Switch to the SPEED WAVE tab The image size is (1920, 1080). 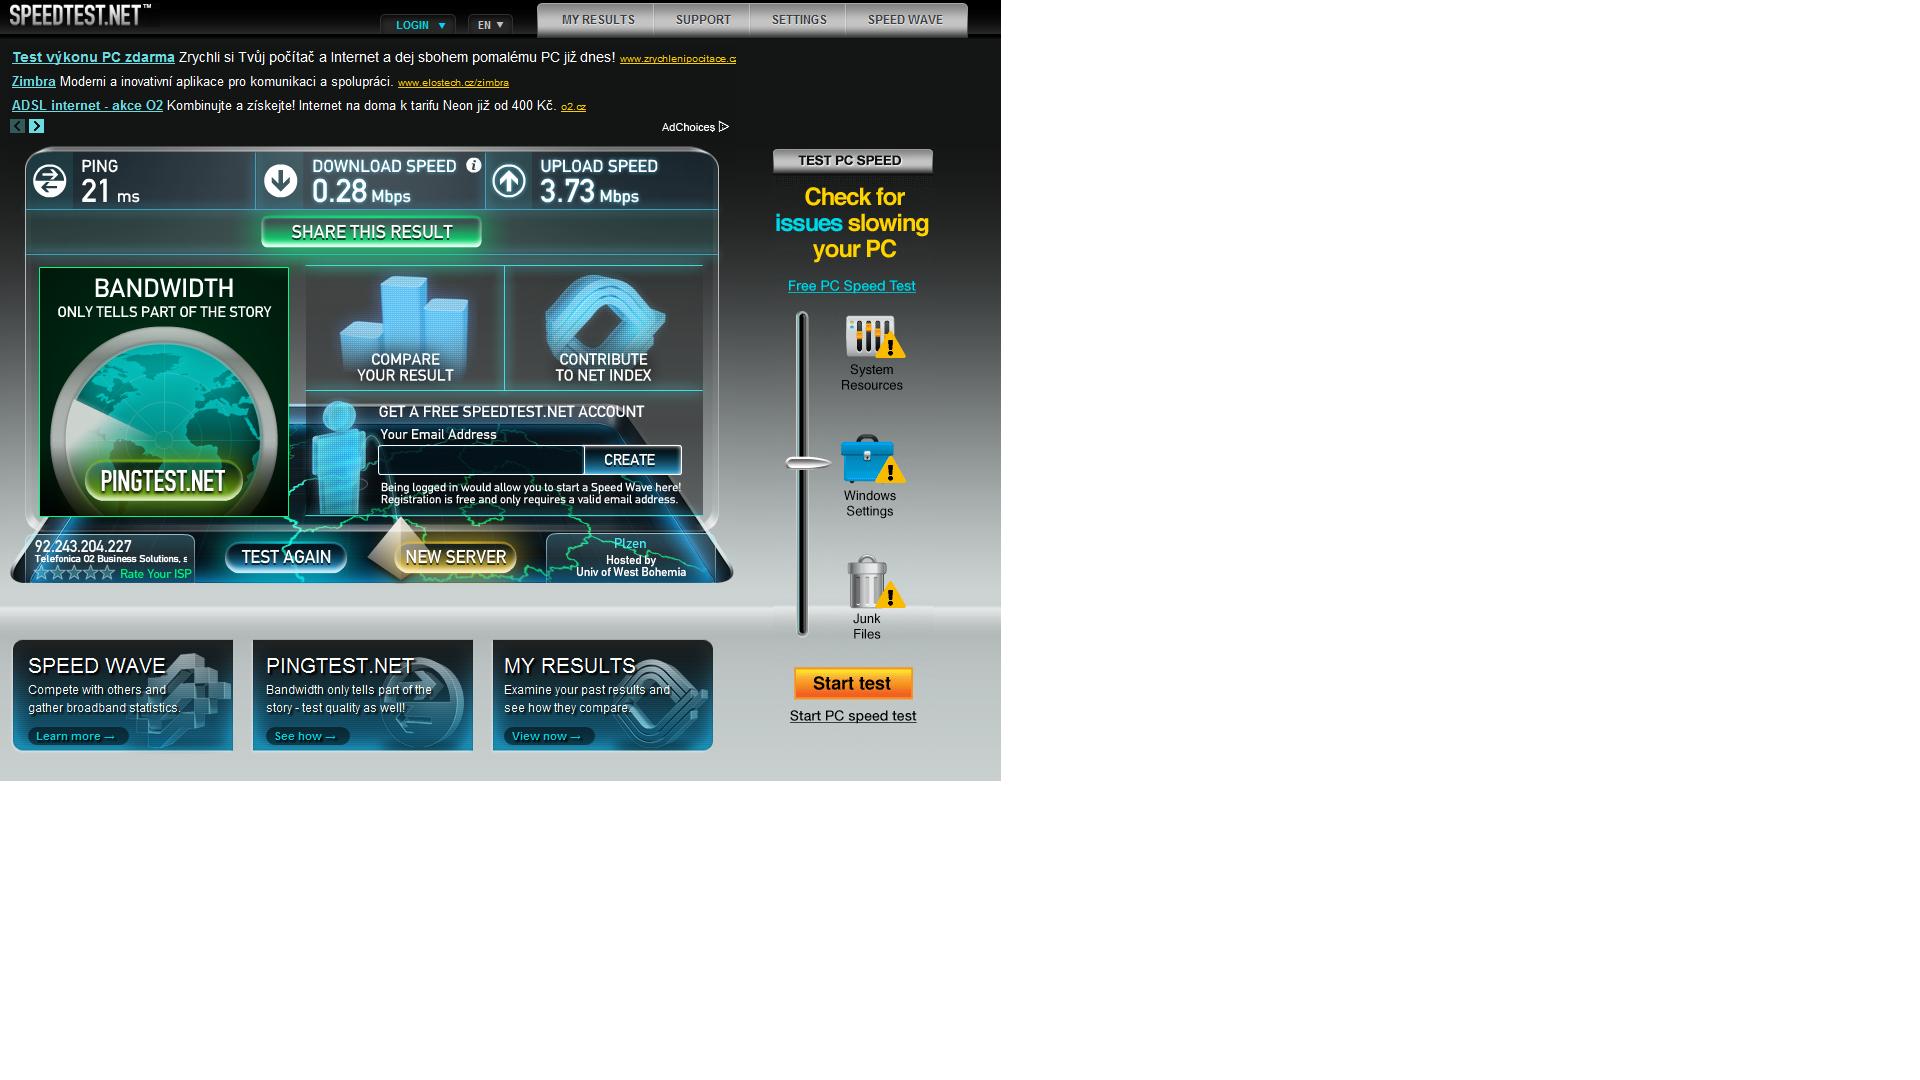click(905, 20)
